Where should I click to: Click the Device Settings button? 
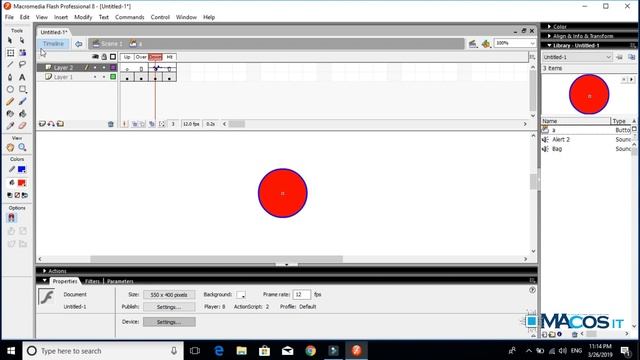point(169,322)
